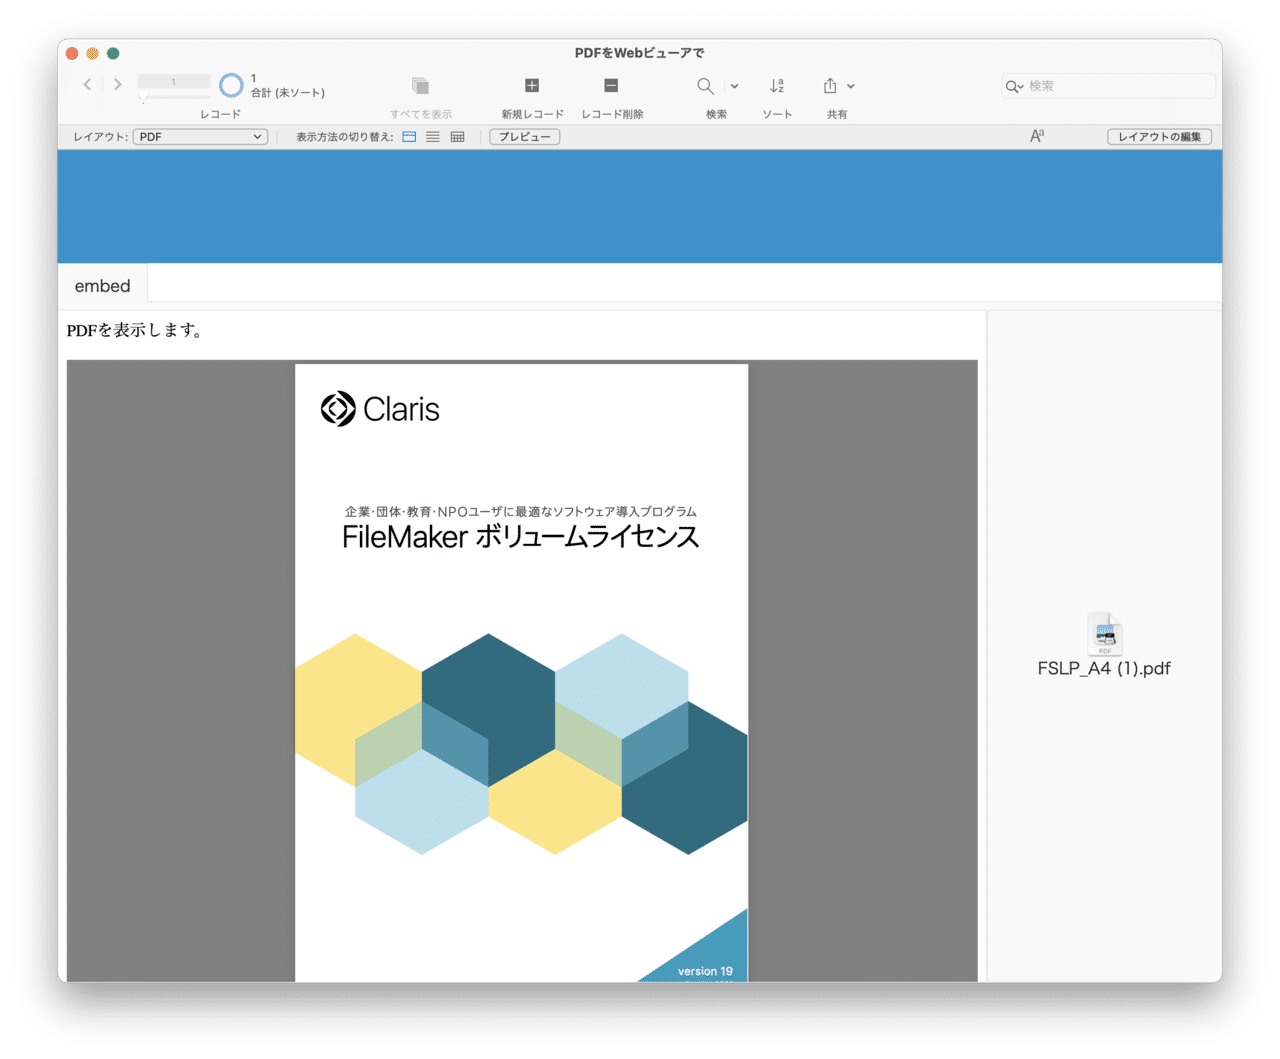Create a new record with 新規レコード
This screenshot has width=1280, height=1059.
pos(531,85)
